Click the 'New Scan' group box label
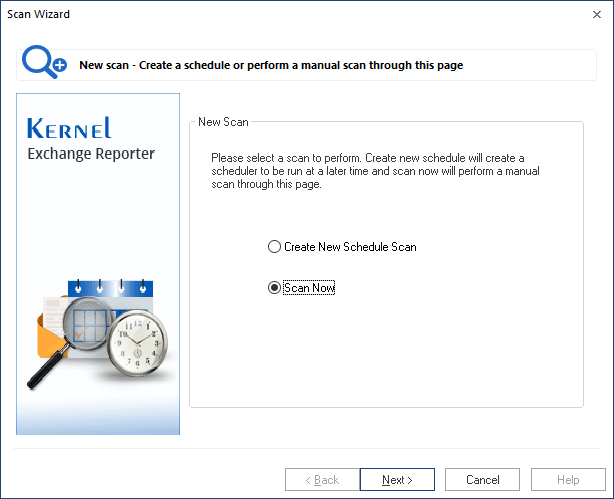This screenshot has width=614, height=499. tap(223, 122)
